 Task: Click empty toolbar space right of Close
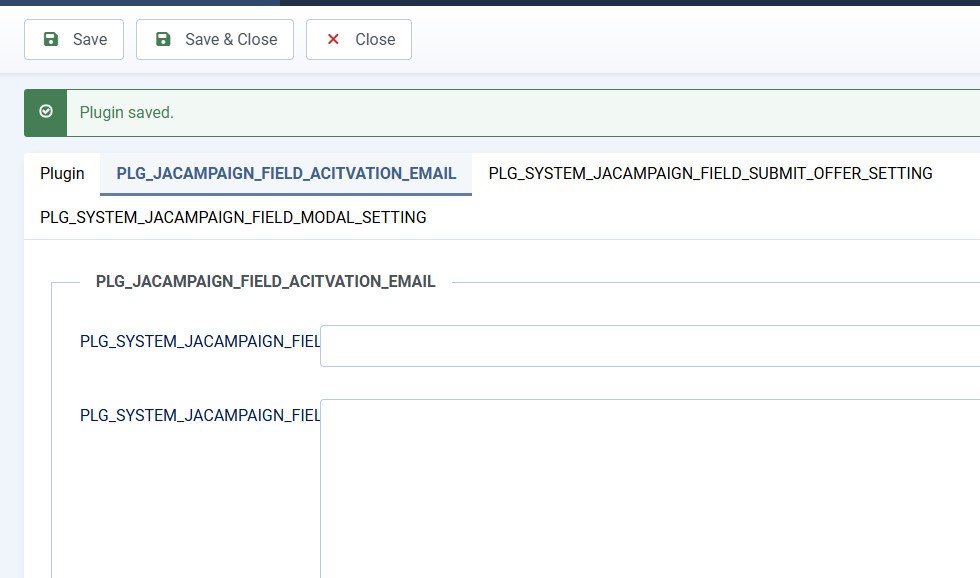coord(700,39)
